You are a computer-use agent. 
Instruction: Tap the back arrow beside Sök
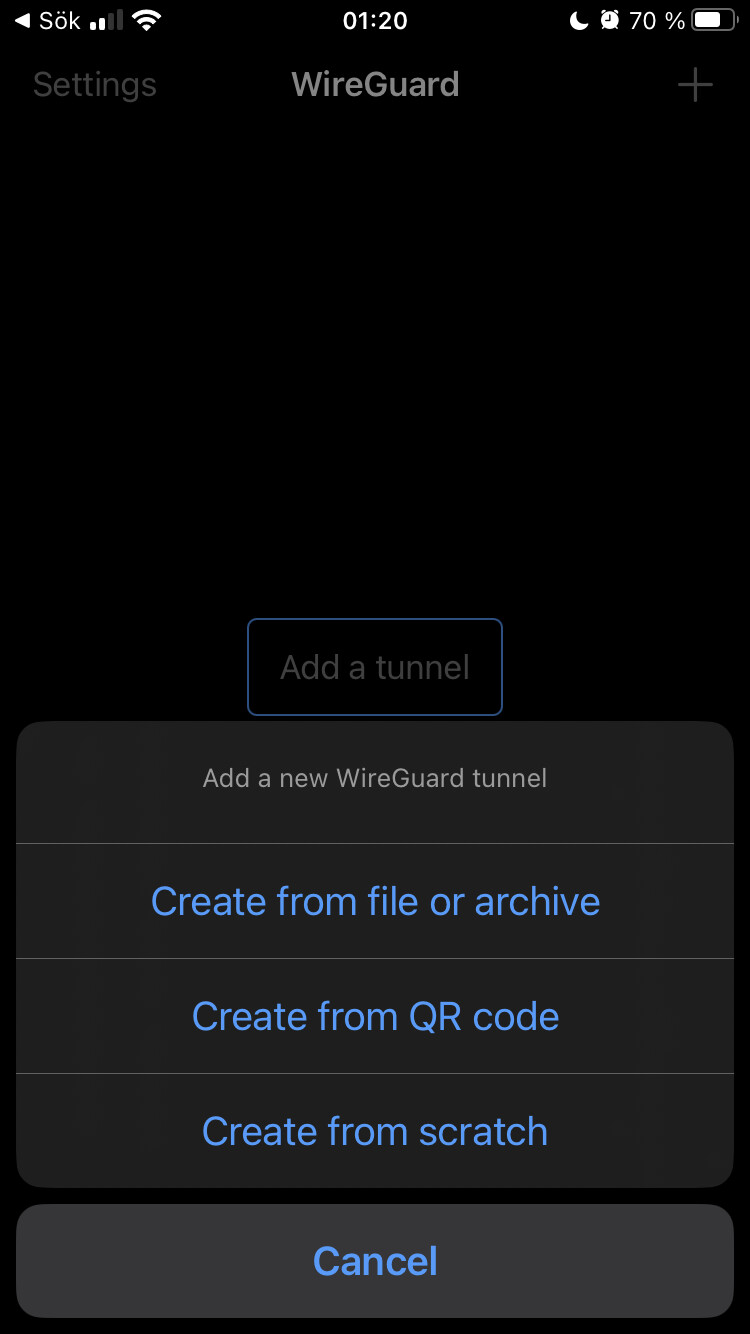(x=22, y=21)
